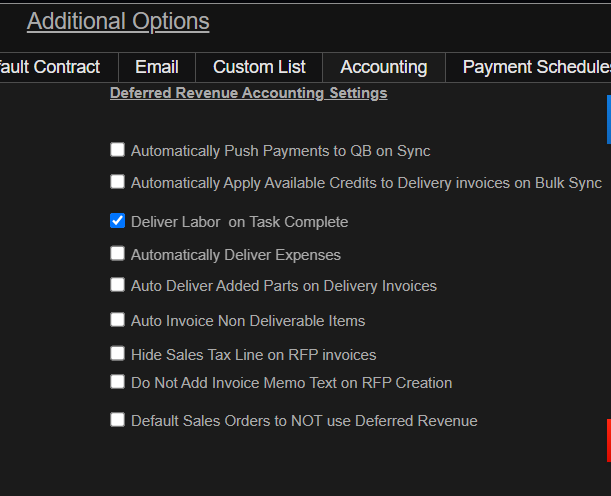
Task: Check Hide Sales Tax Line on RFP invoices
Action: coord(118,354)
